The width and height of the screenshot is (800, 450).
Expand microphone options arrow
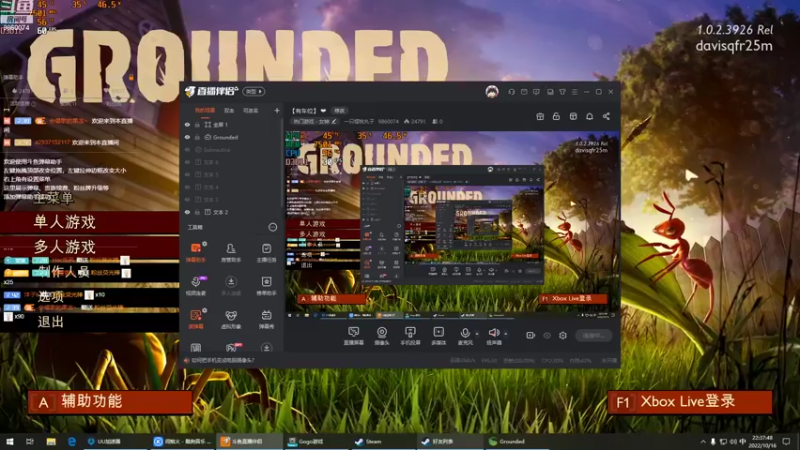pos(477,334)
